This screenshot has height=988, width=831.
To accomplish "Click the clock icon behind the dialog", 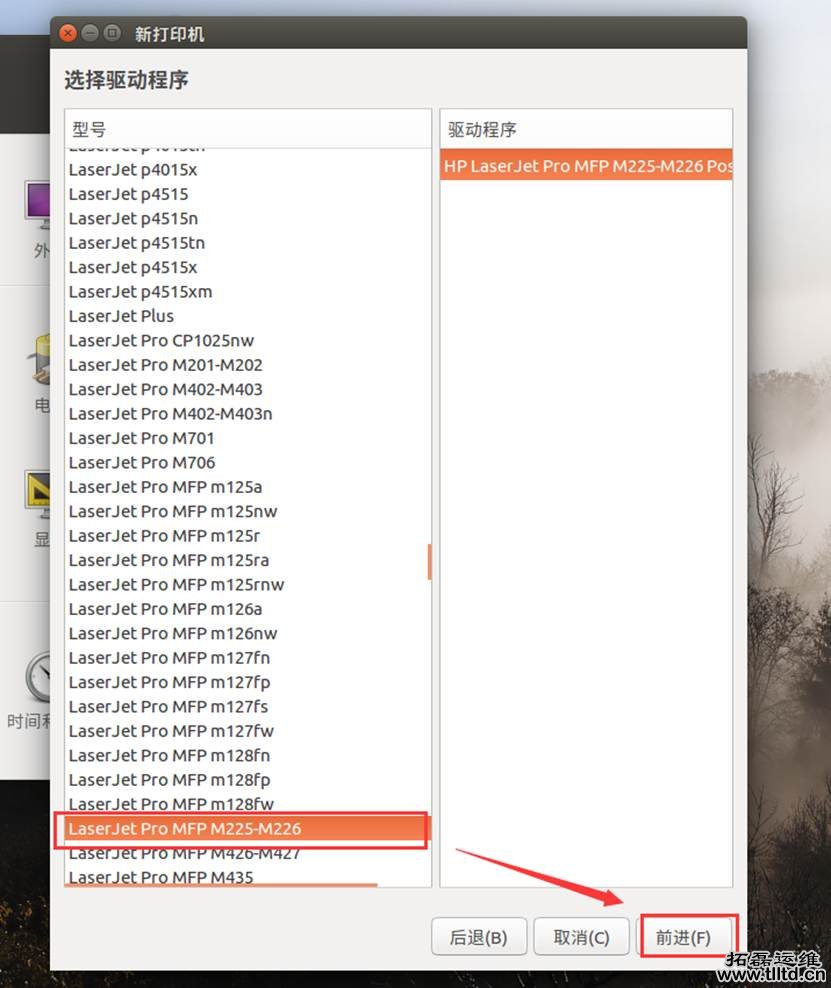I will tap(40, 678).
